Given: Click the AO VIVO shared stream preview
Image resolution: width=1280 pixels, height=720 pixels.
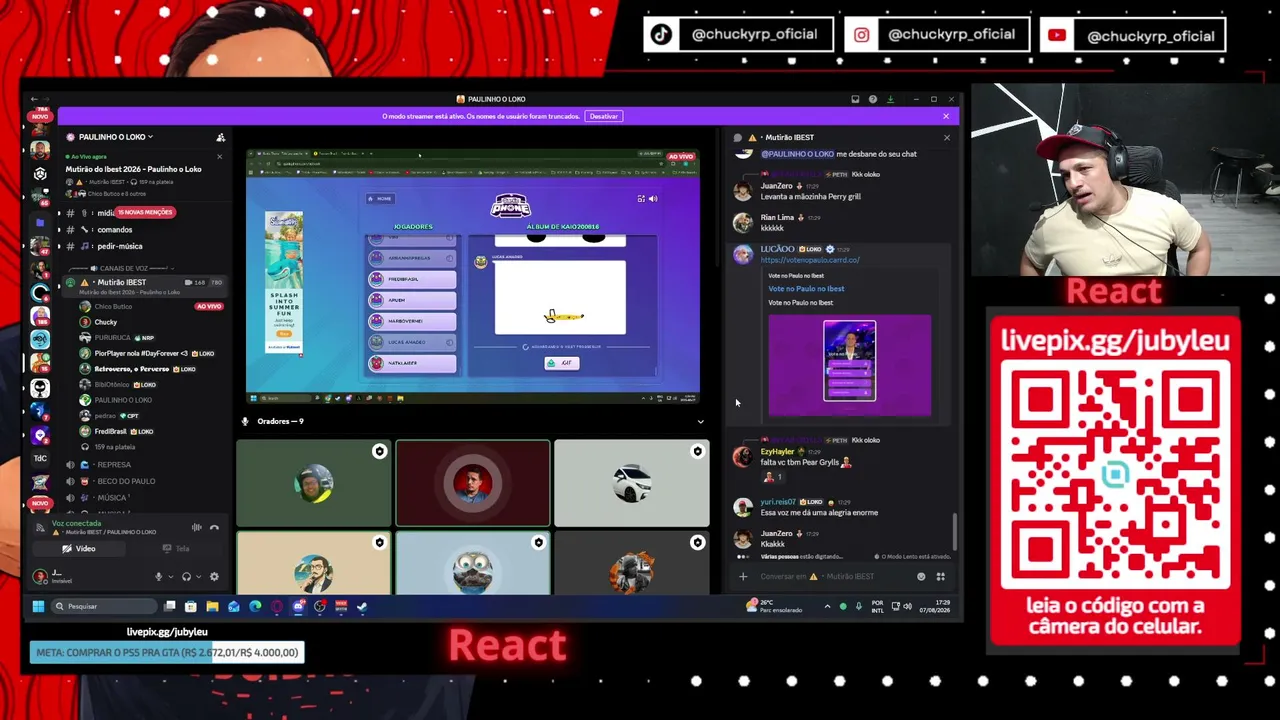Looking at the screenshot, I should point(473,277).
